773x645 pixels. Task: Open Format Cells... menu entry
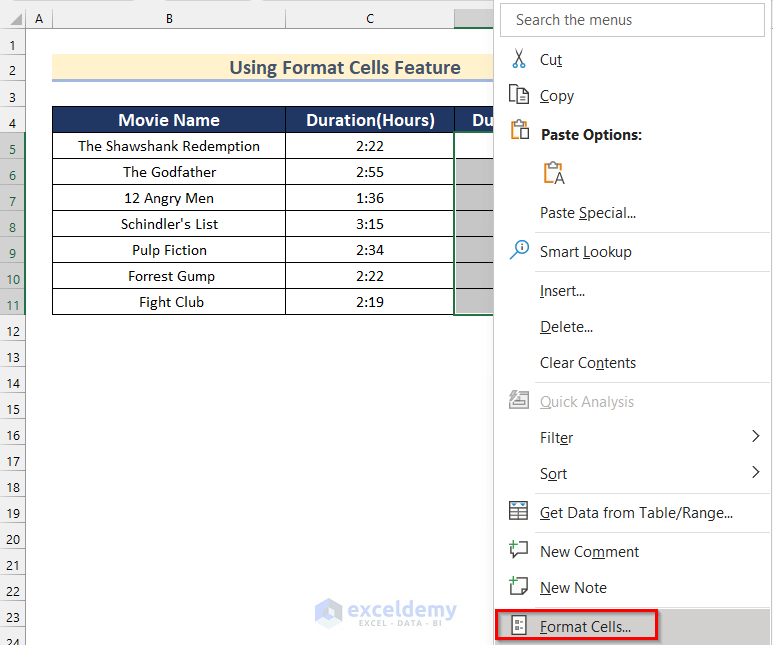coord(585,627)
